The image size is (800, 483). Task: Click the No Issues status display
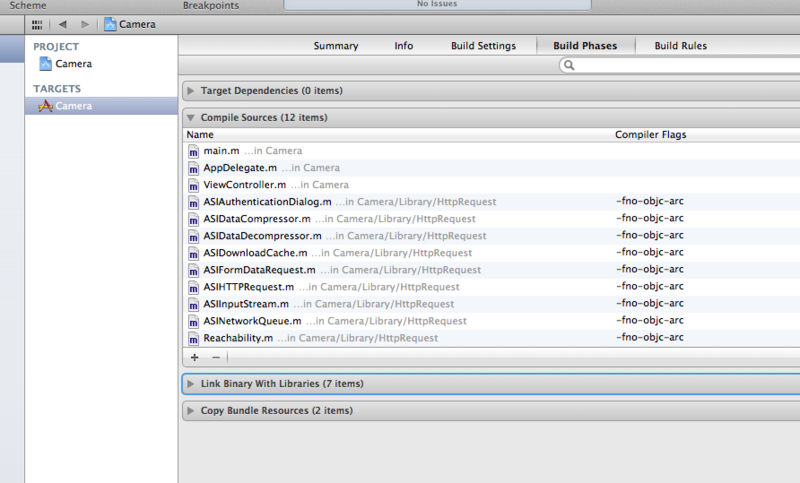437,5
